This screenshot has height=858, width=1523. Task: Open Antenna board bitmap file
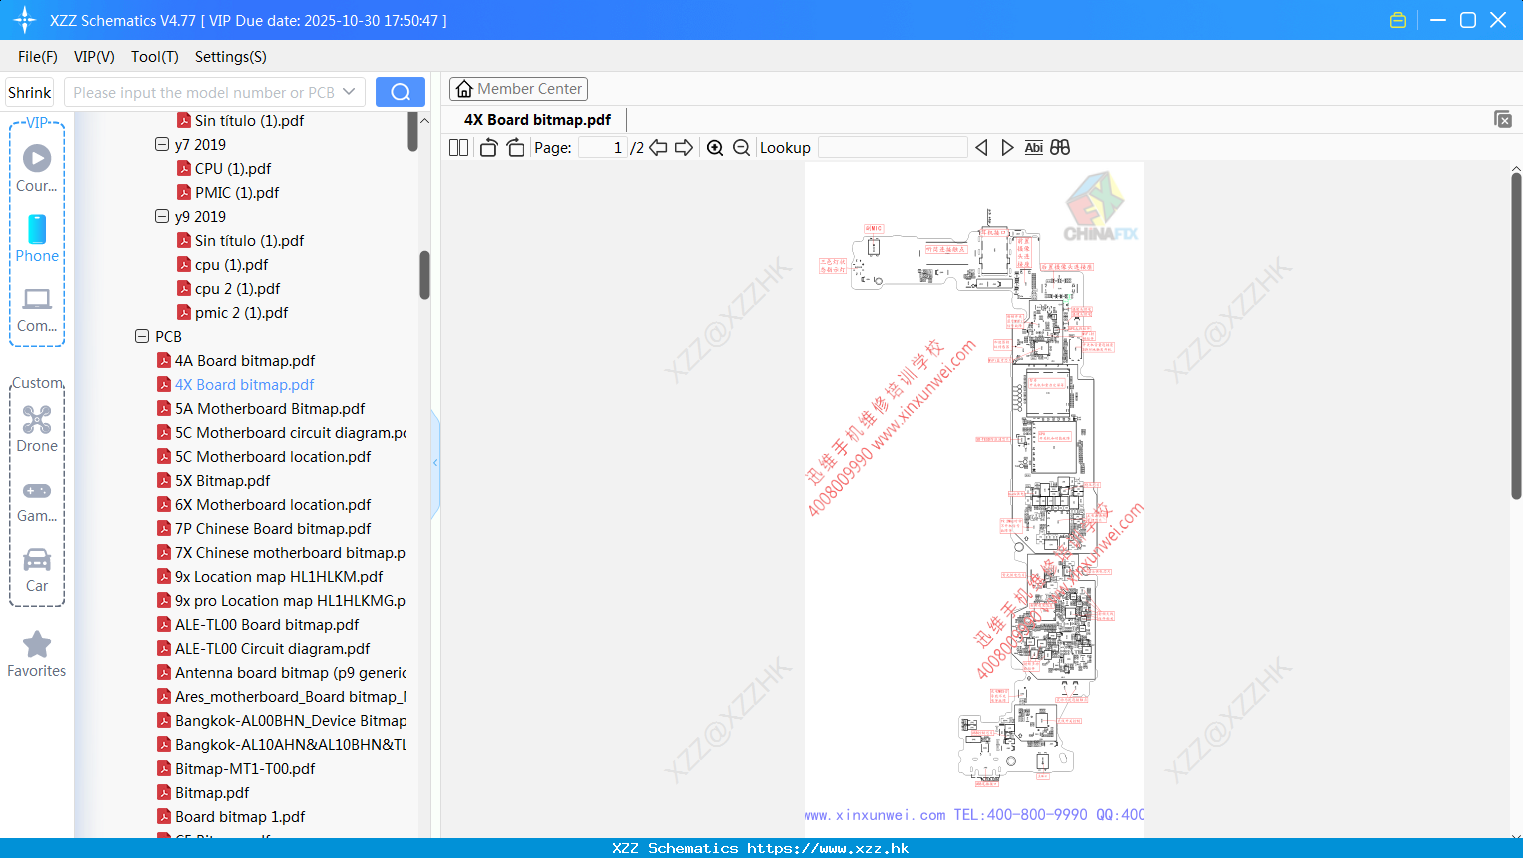tap(282, 672)
